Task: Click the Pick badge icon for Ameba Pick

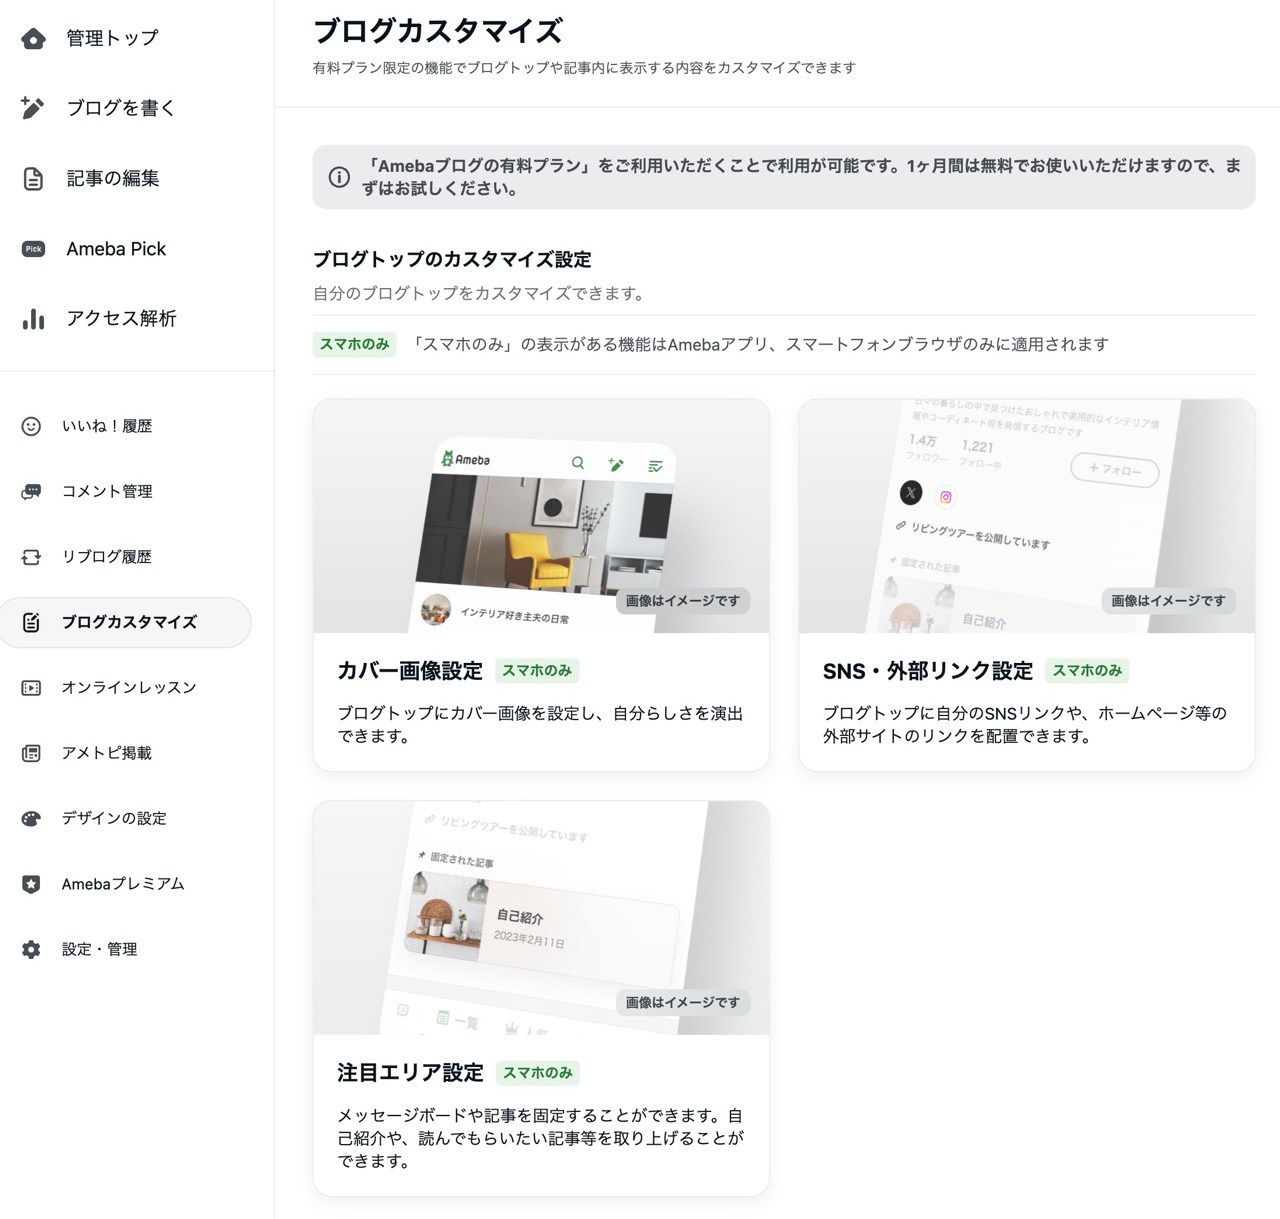Action: click(33, 249)
